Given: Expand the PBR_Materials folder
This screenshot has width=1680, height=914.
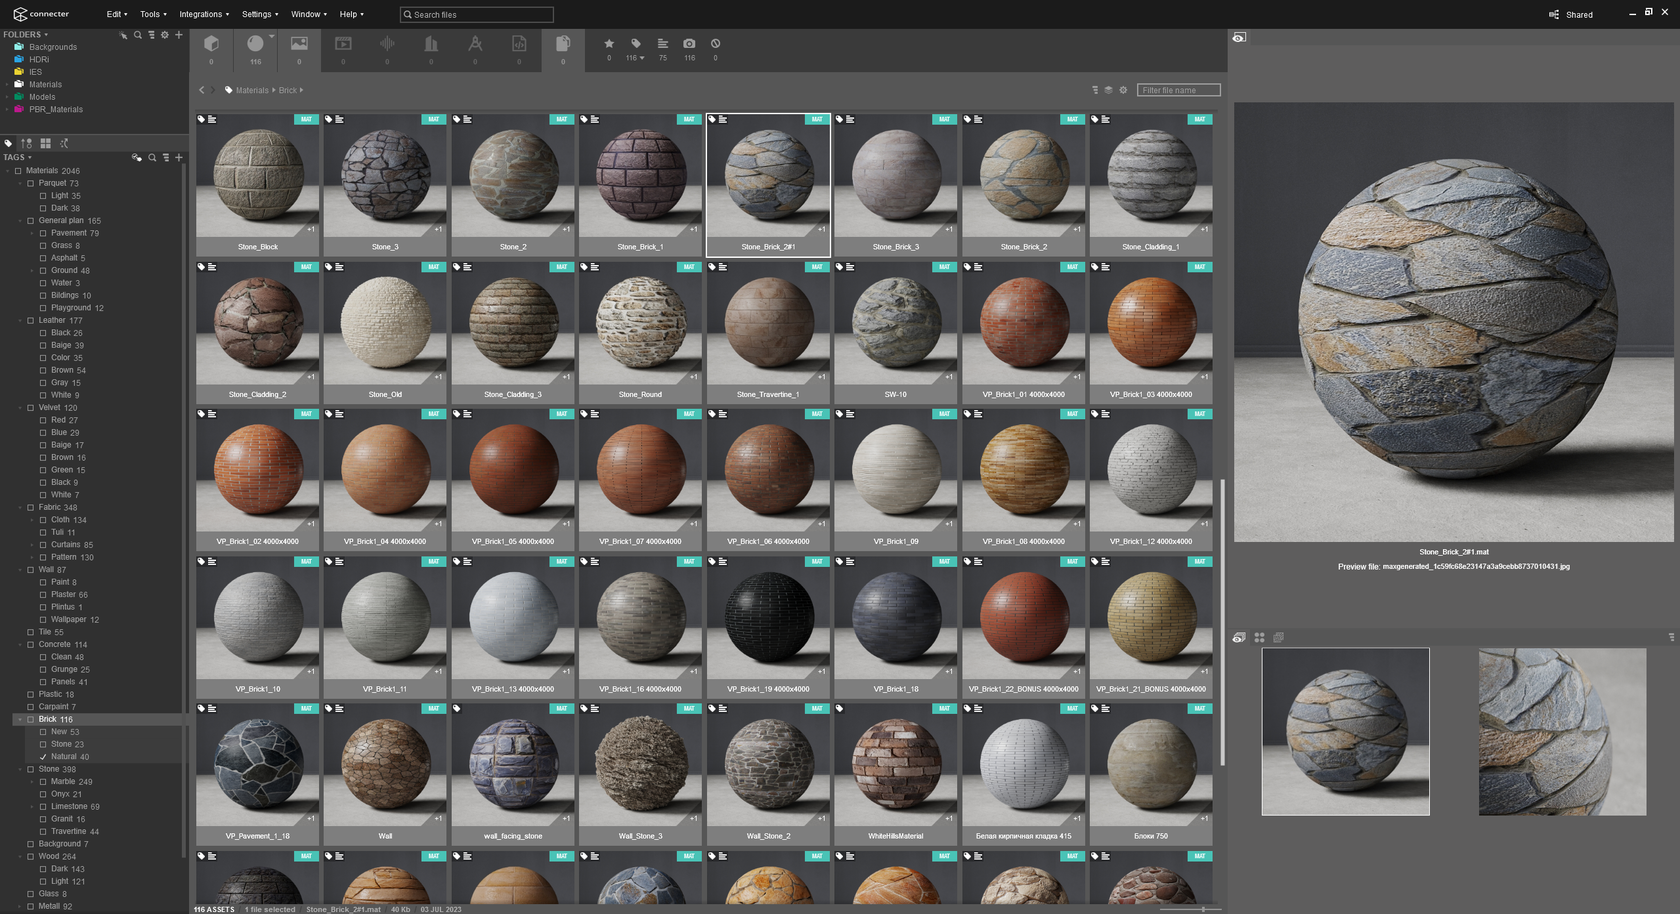Looking at the screenshot, I should coord(7,110).
